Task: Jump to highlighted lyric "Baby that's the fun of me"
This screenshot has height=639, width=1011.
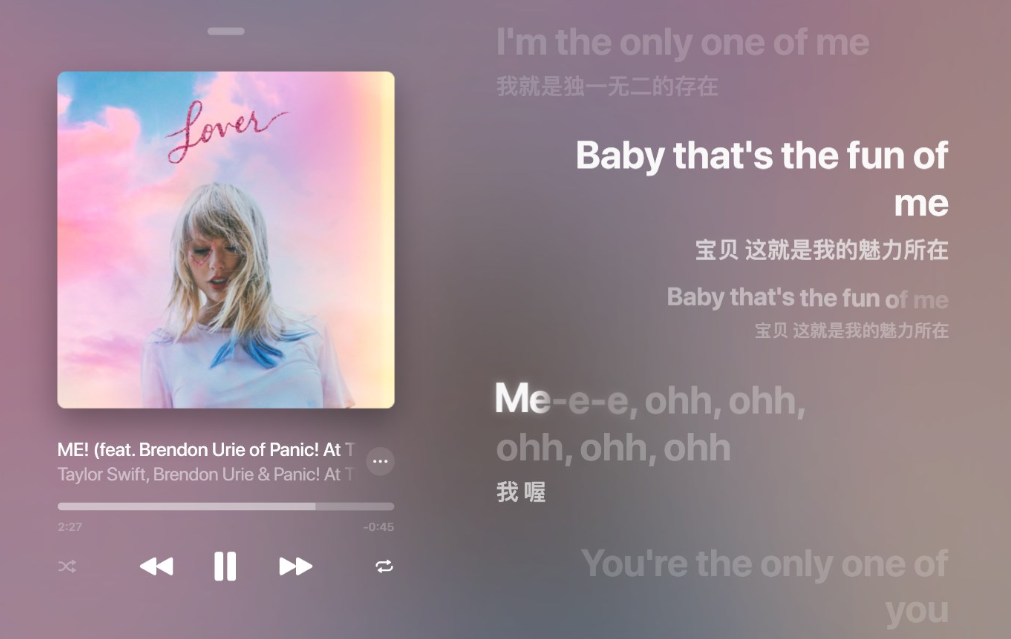Action: click(x=762, y=179)
